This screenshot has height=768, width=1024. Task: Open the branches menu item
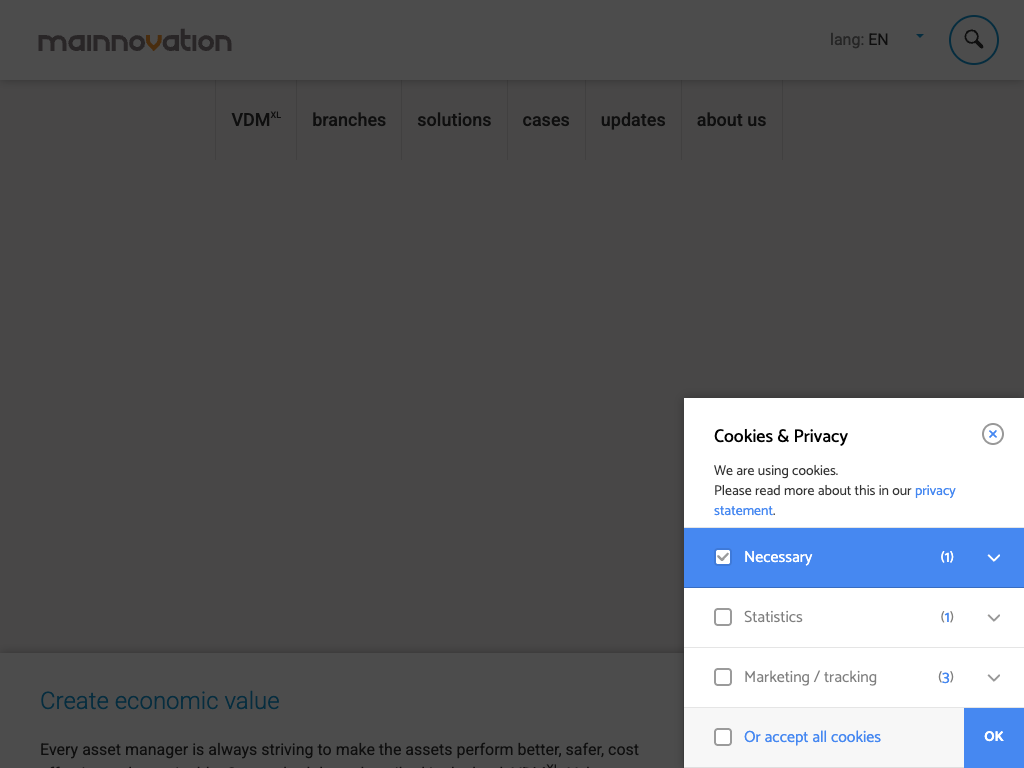pyautogui.click(x=349, y=120)
